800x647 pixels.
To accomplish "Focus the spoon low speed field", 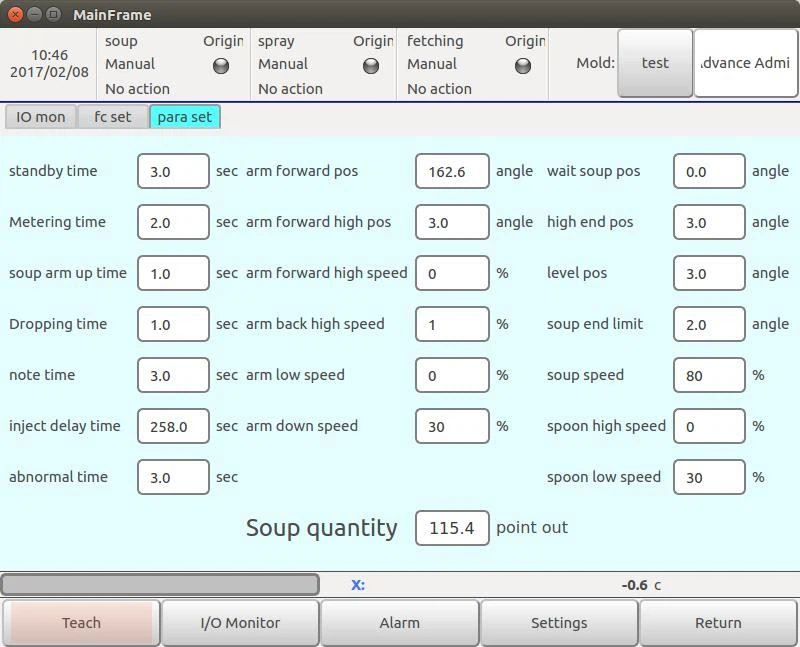I will [709, 478].
